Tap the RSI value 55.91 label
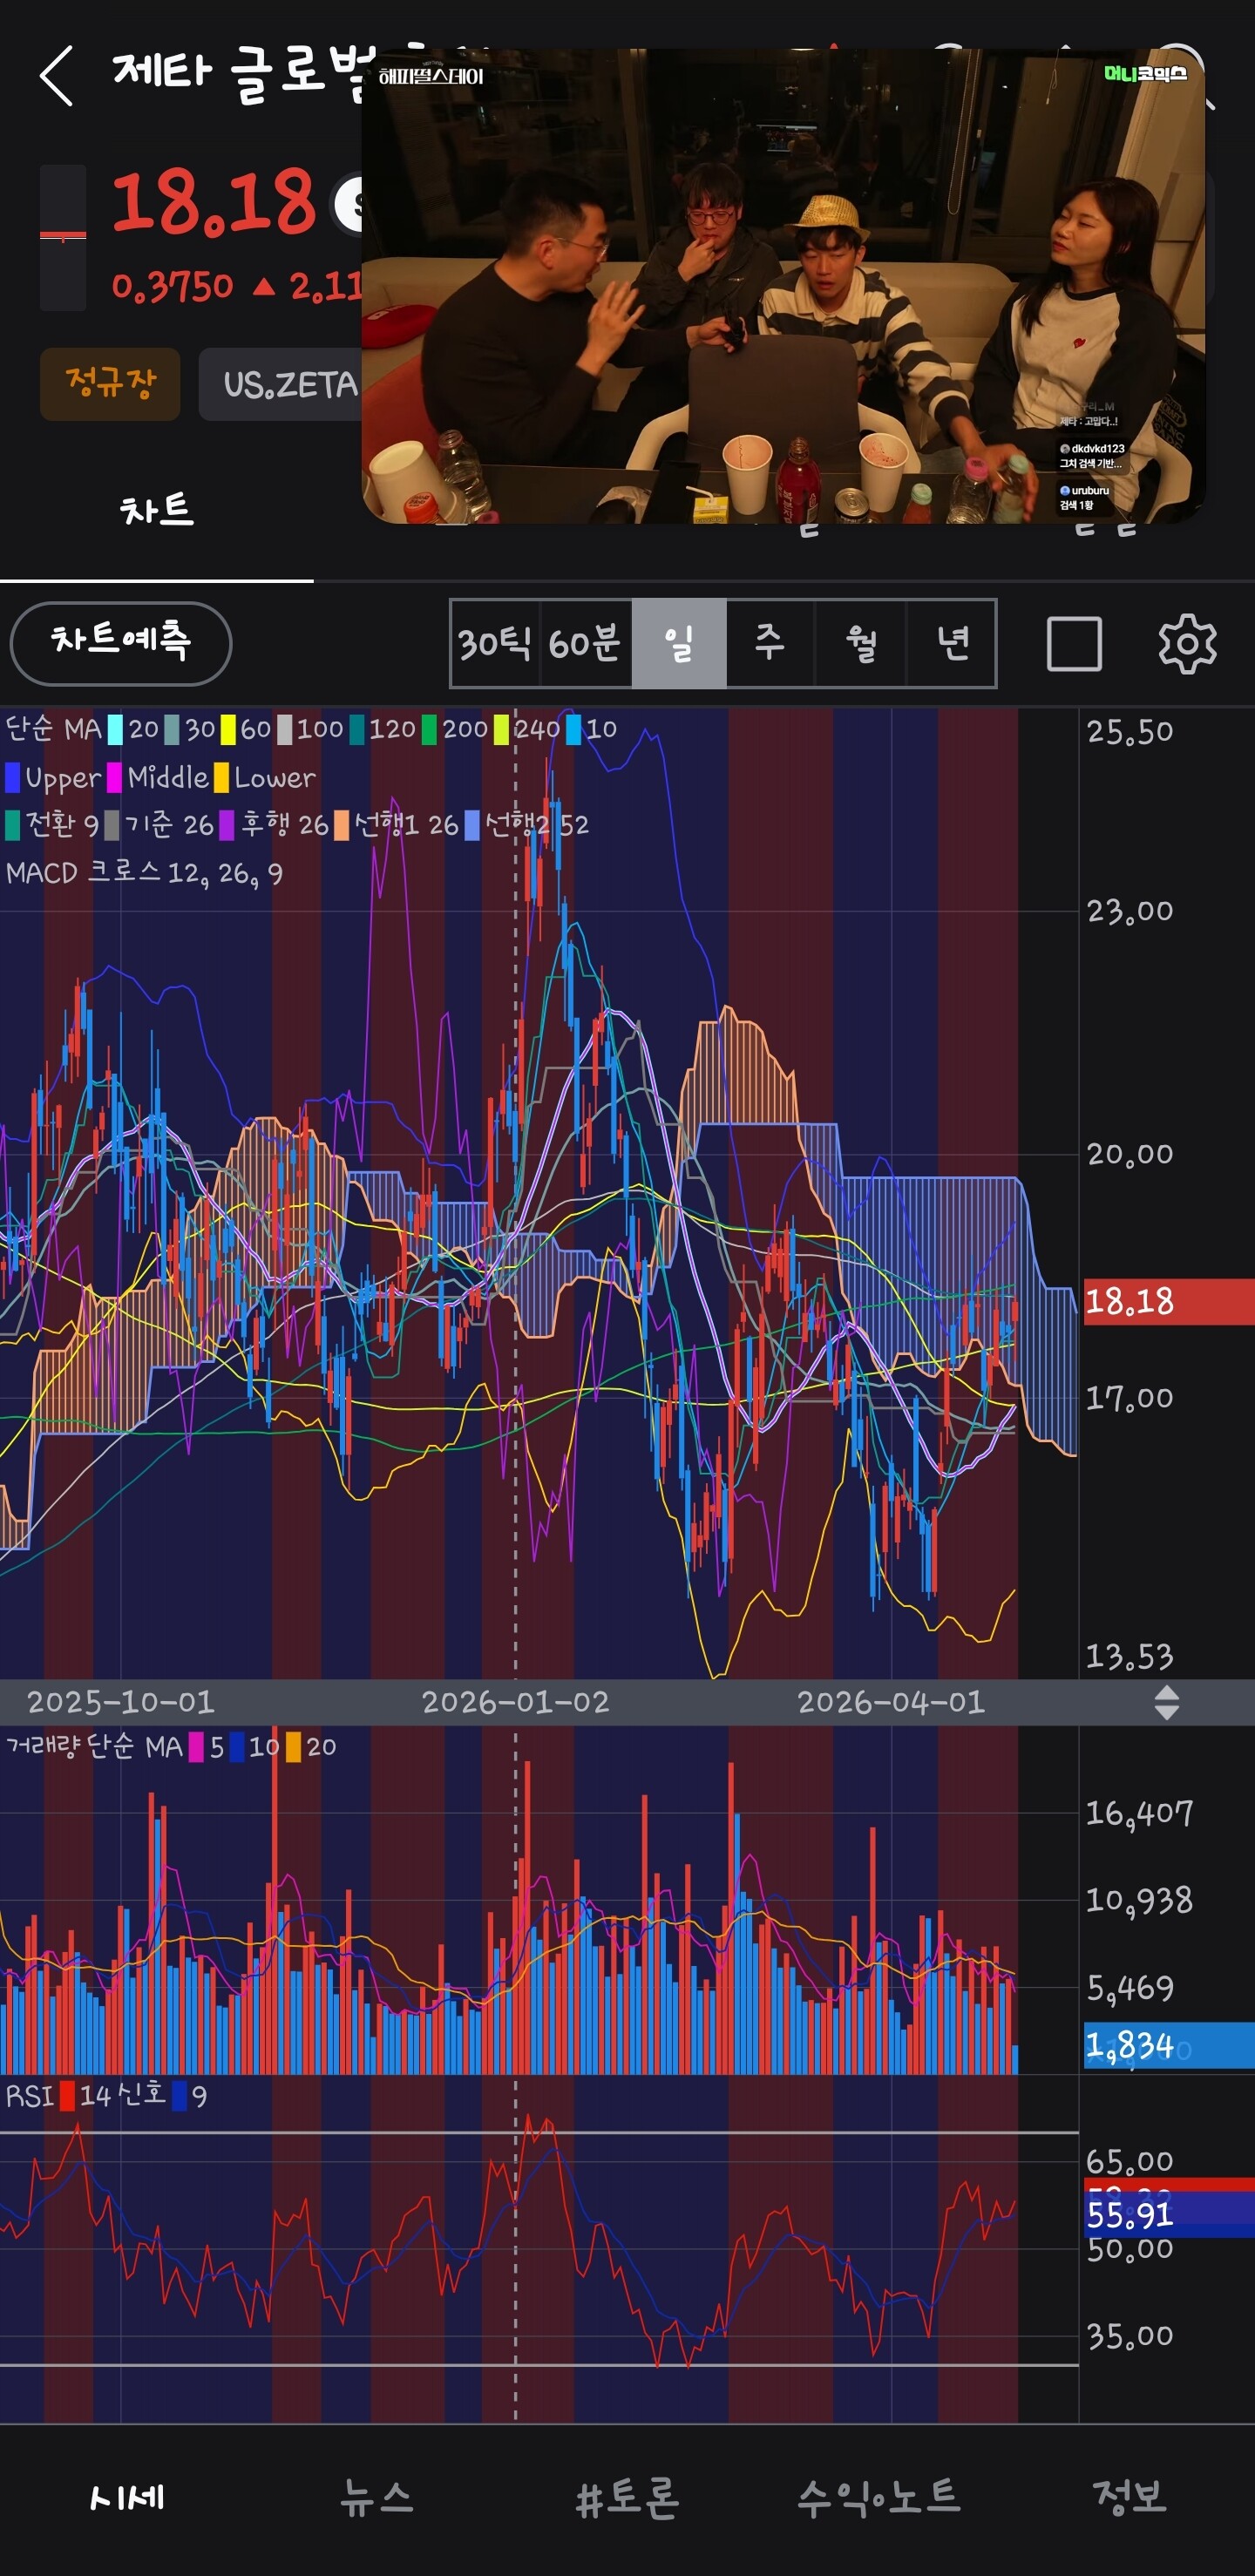The width and height of the screenshot is (1255, 2576). click(x=1169, y=2215)
